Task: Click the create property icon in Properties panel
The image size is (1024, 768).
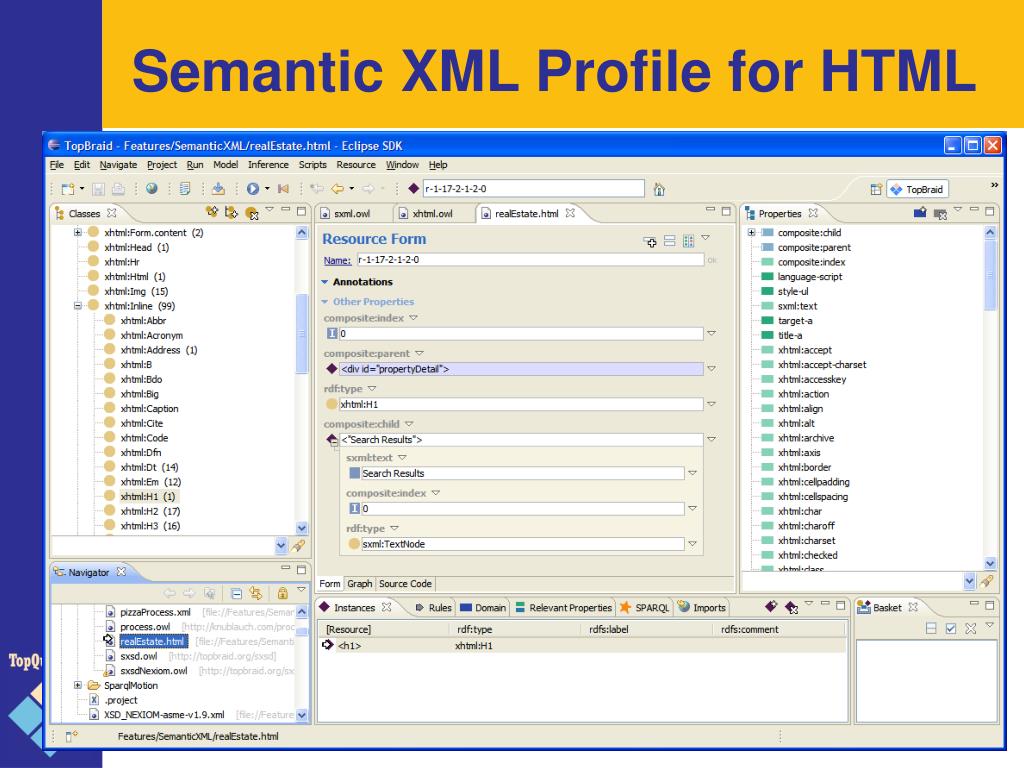Action: coord(920,212)
